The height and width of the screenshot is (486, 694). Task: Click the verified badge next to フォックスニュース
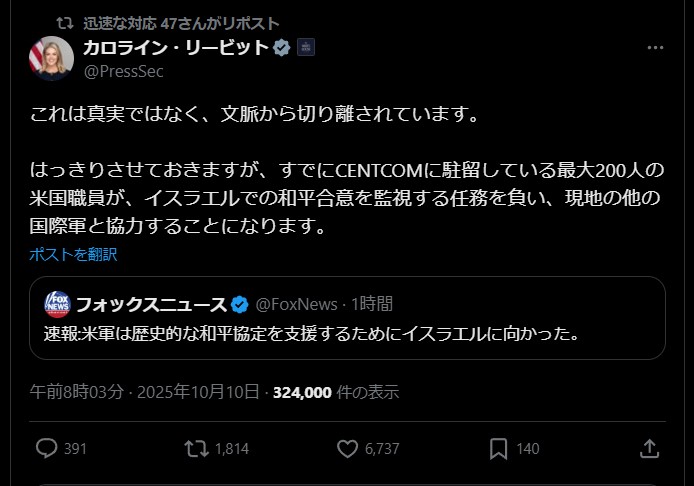coord(240,303)
